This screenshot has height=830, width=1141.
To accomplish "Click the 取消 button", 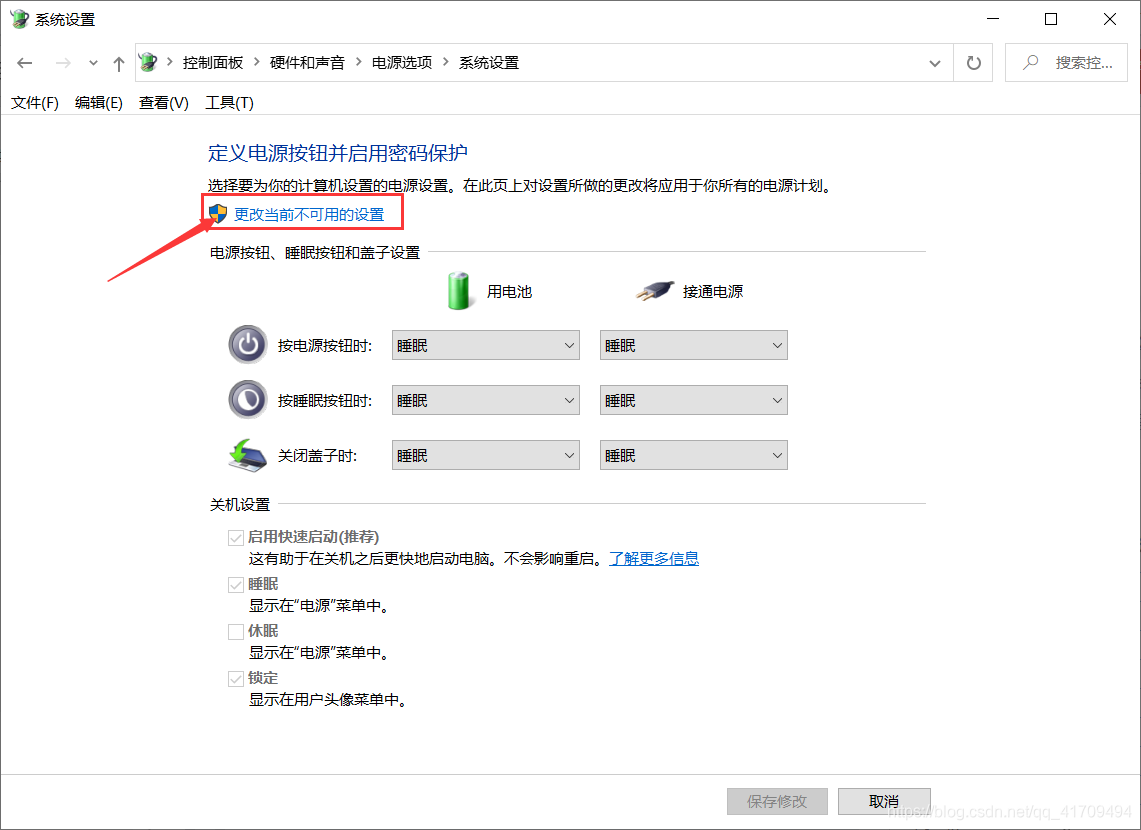I will tap(884, 801).
